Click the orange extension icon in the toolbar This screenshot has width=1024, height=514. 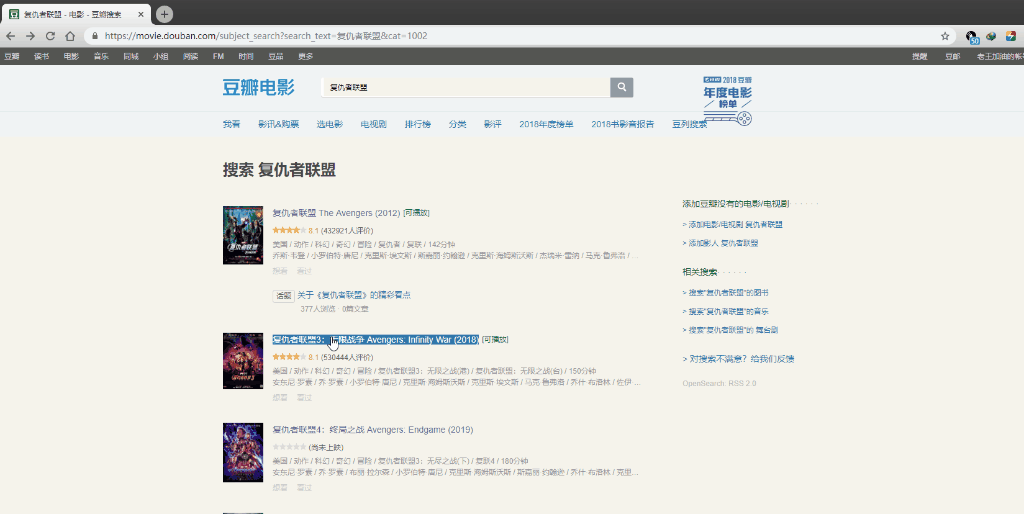coord(1011,36)
